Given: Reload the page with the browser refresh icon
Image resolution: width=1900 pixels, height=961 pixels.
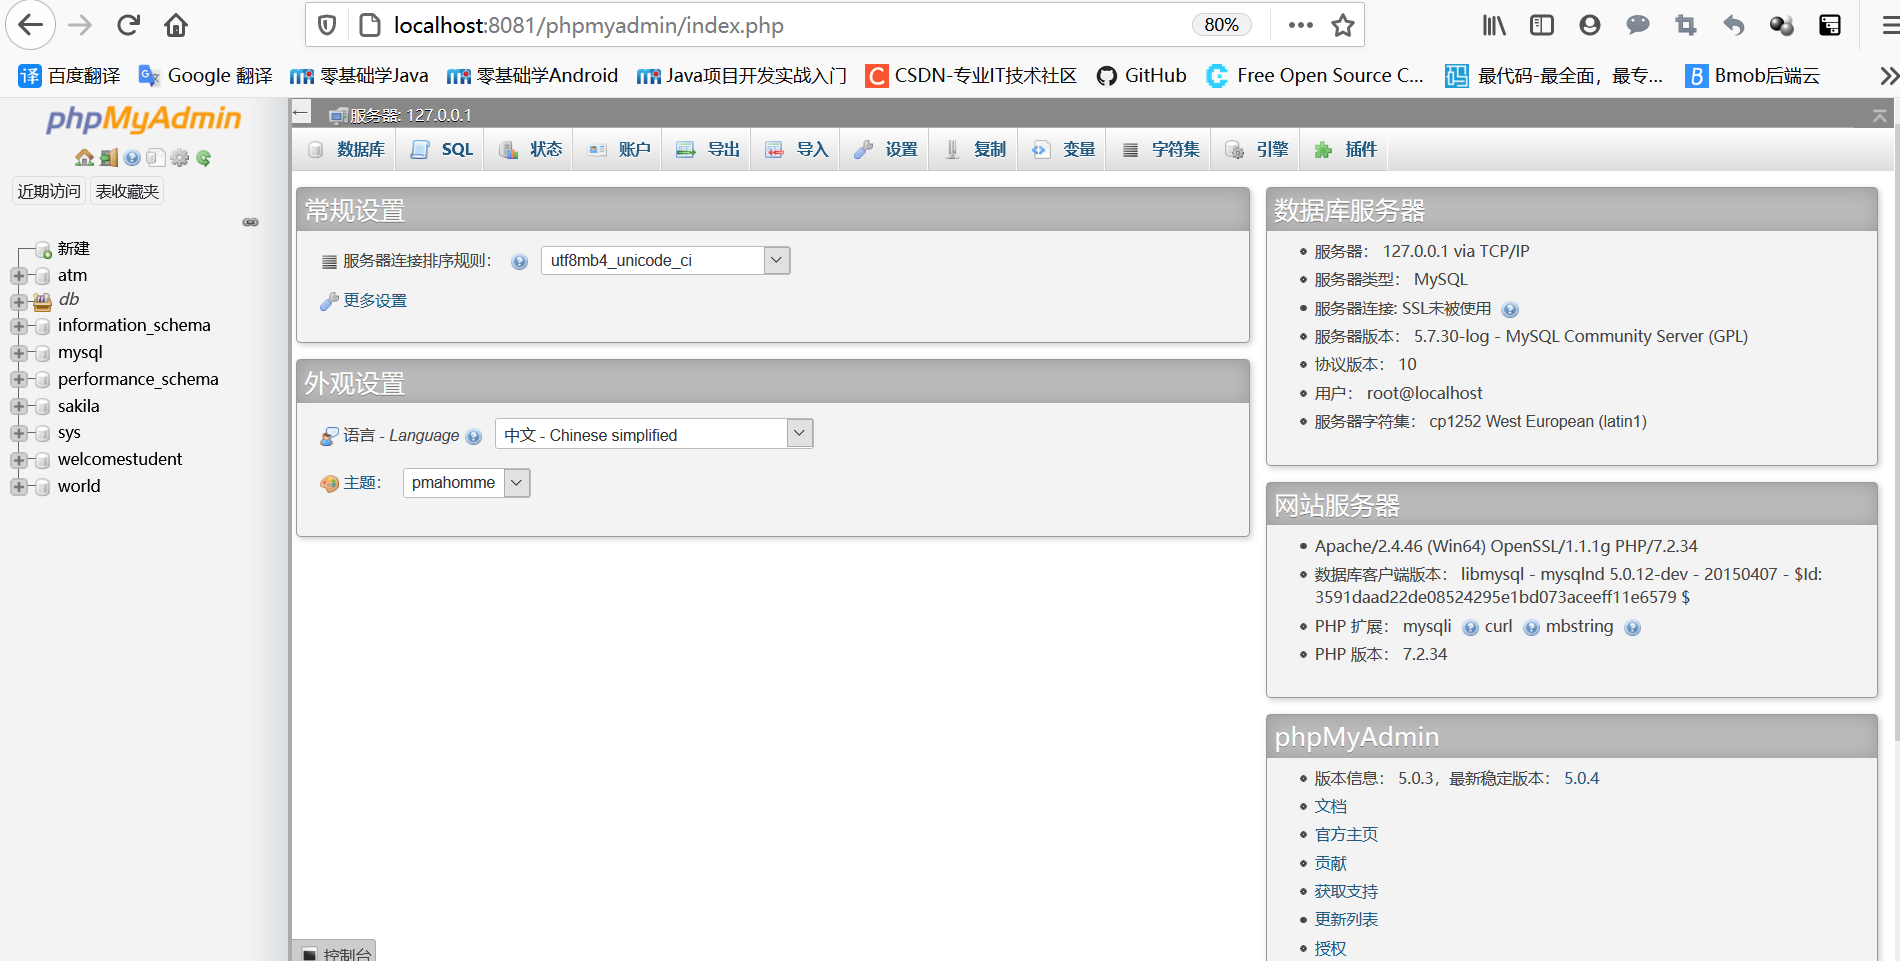Looking at the screenshot, I should coord(128,25).
